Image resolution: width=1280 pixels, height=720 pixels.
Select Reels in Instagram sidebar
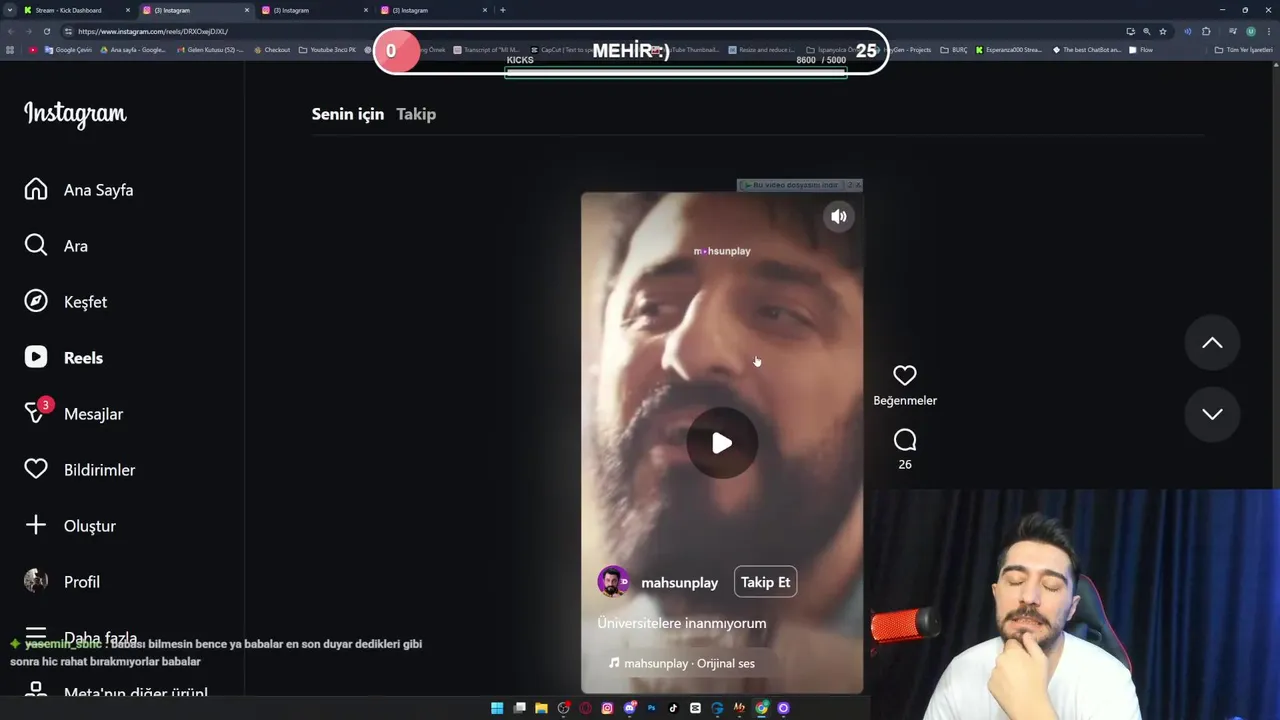pyautogui.click(x=64, y=358)
